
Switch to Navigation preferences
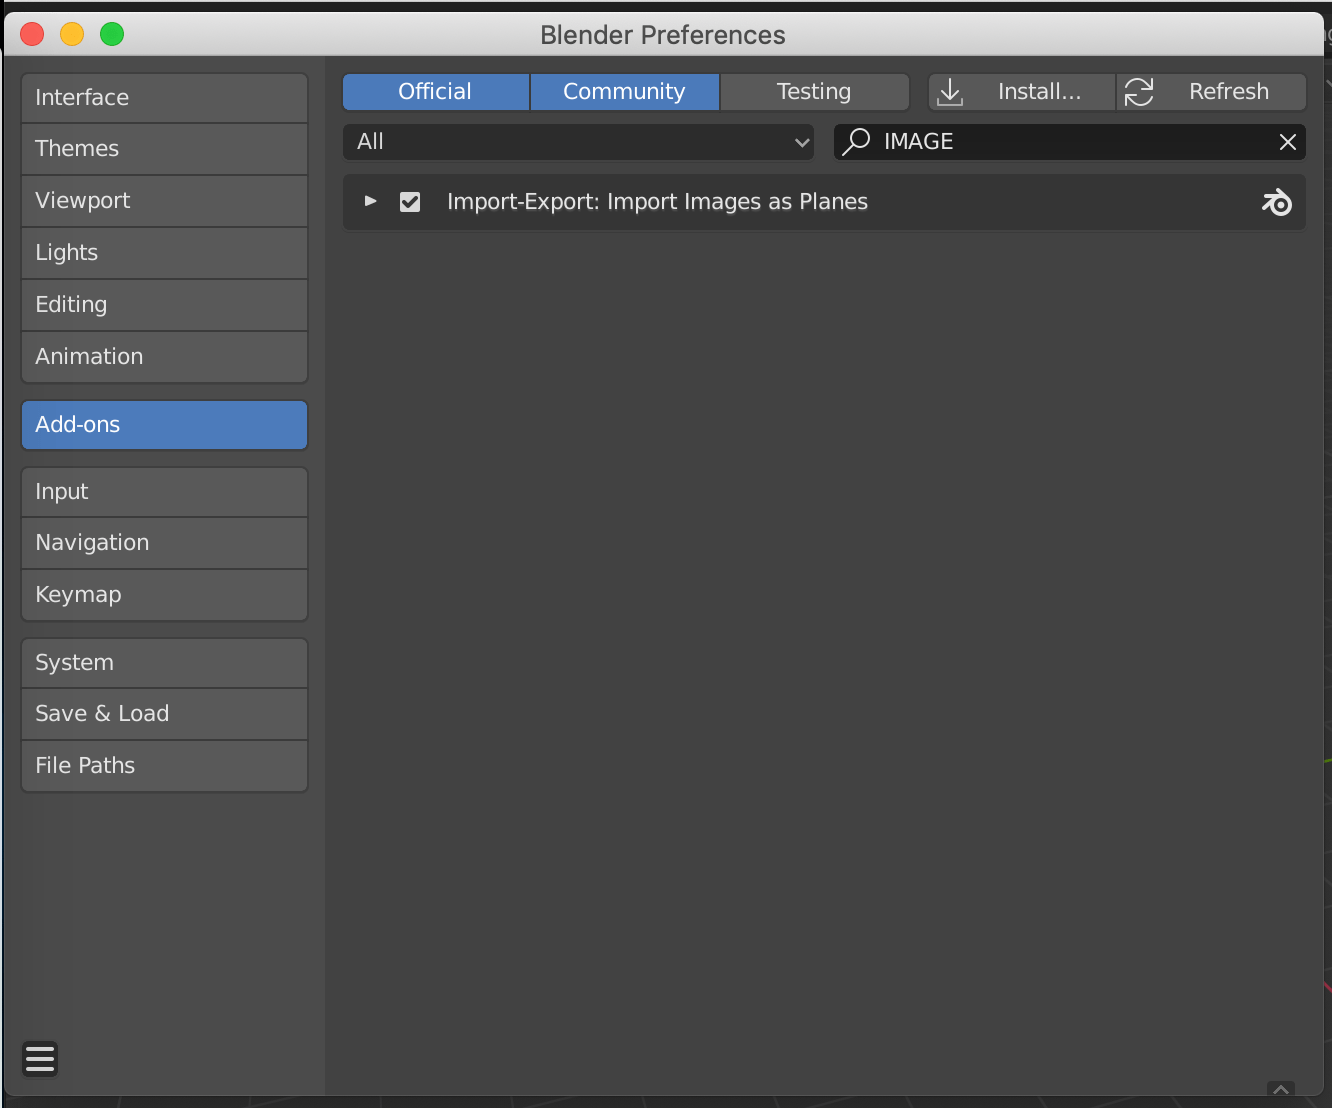(164, 543)
